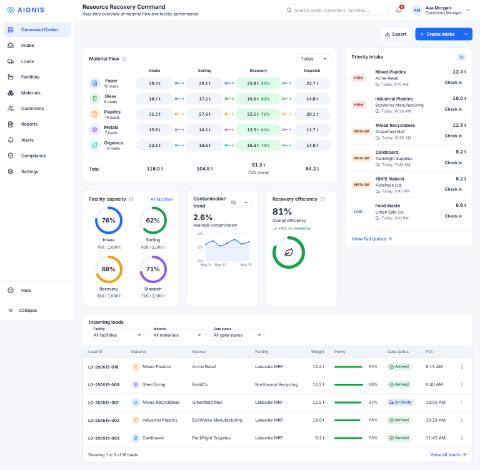Open the Create intake split dropdown arrow
480x470 pixels.
[x=467, y=34]
